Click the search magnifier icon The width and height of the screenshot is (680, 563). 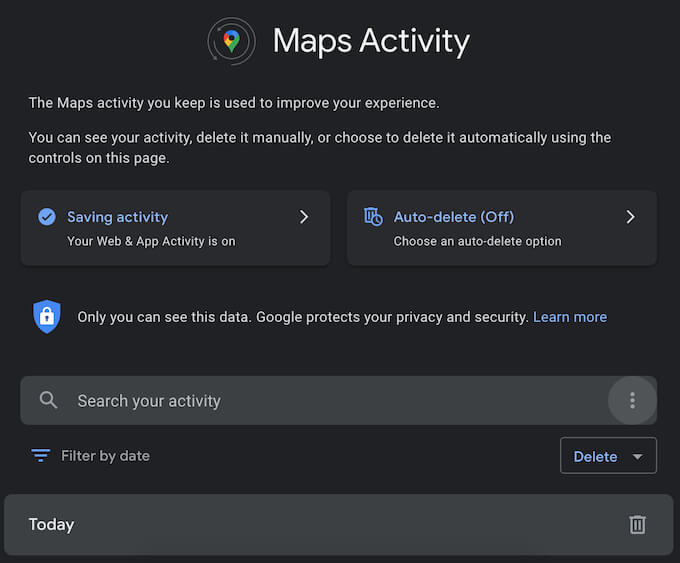49,400
